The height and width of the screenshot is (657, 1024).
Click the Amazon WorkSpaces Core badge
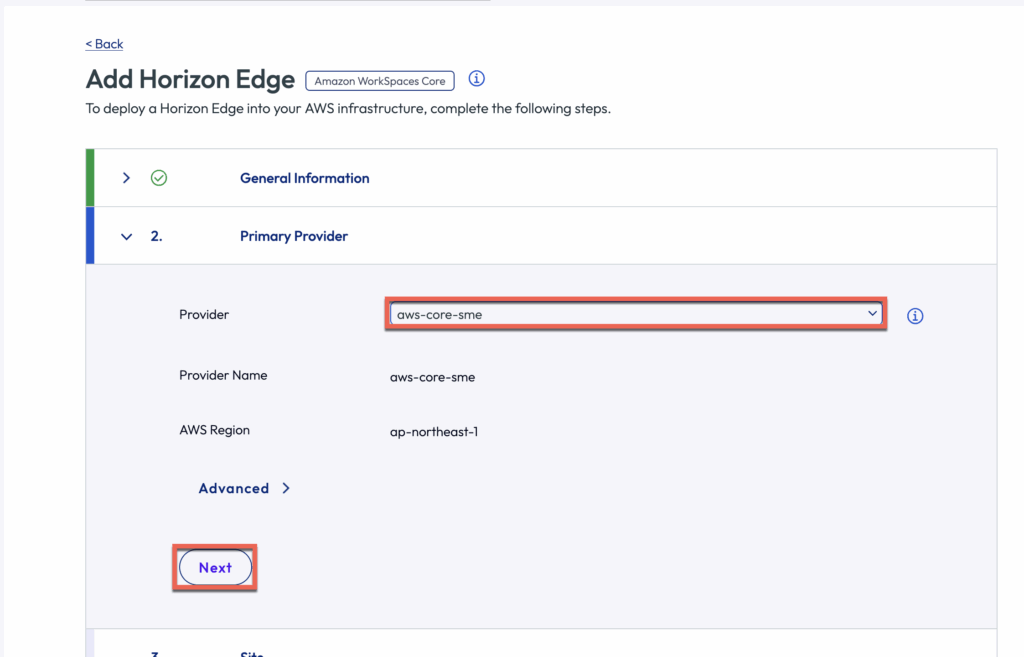coord(380,81)
